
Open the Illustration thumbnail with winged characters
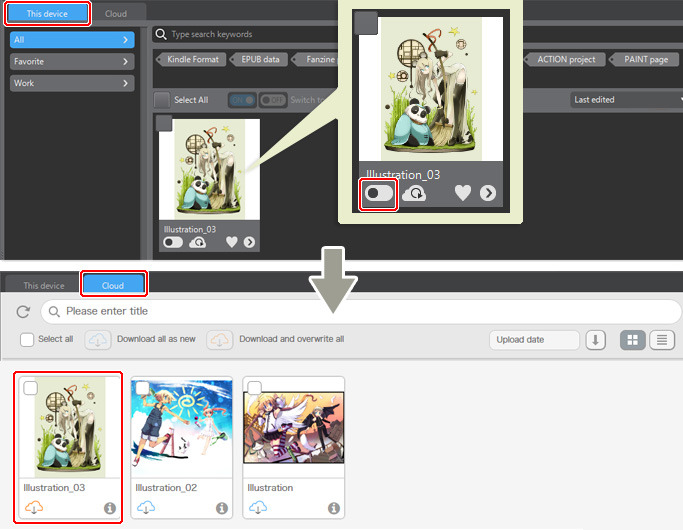point(294,428)
